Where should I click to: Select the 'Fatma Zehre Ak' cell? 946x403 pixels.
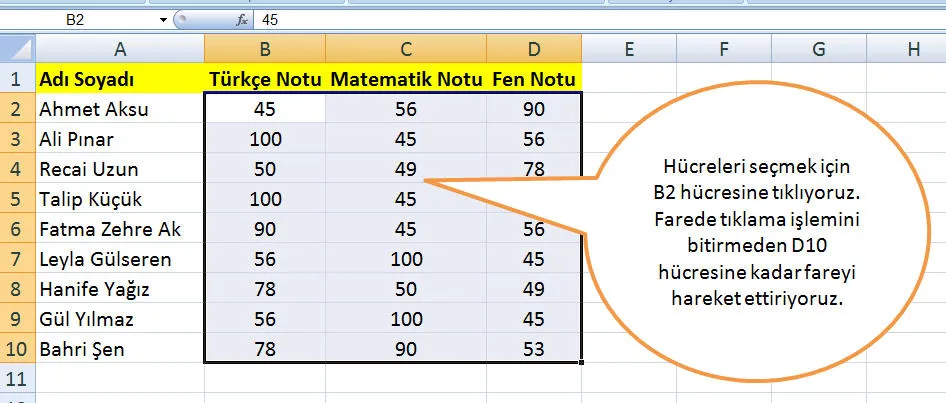pyautogui.click(x=119, y=229)
